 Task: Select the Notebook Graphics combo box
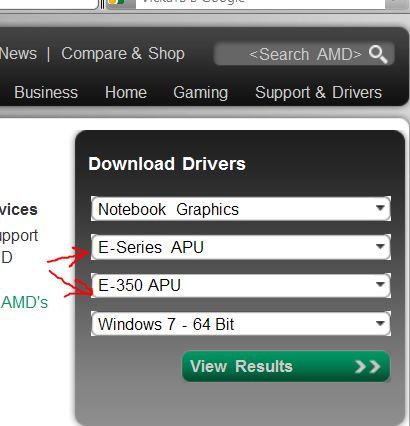[241, 209]
